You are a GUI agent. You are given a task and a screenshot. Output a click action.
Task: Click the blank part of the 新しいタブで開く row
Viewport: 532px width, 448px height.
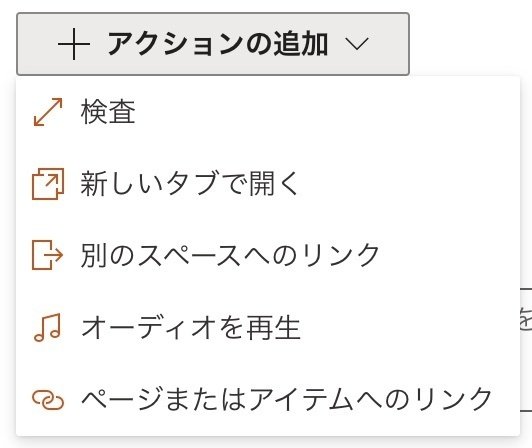point(409,184)
